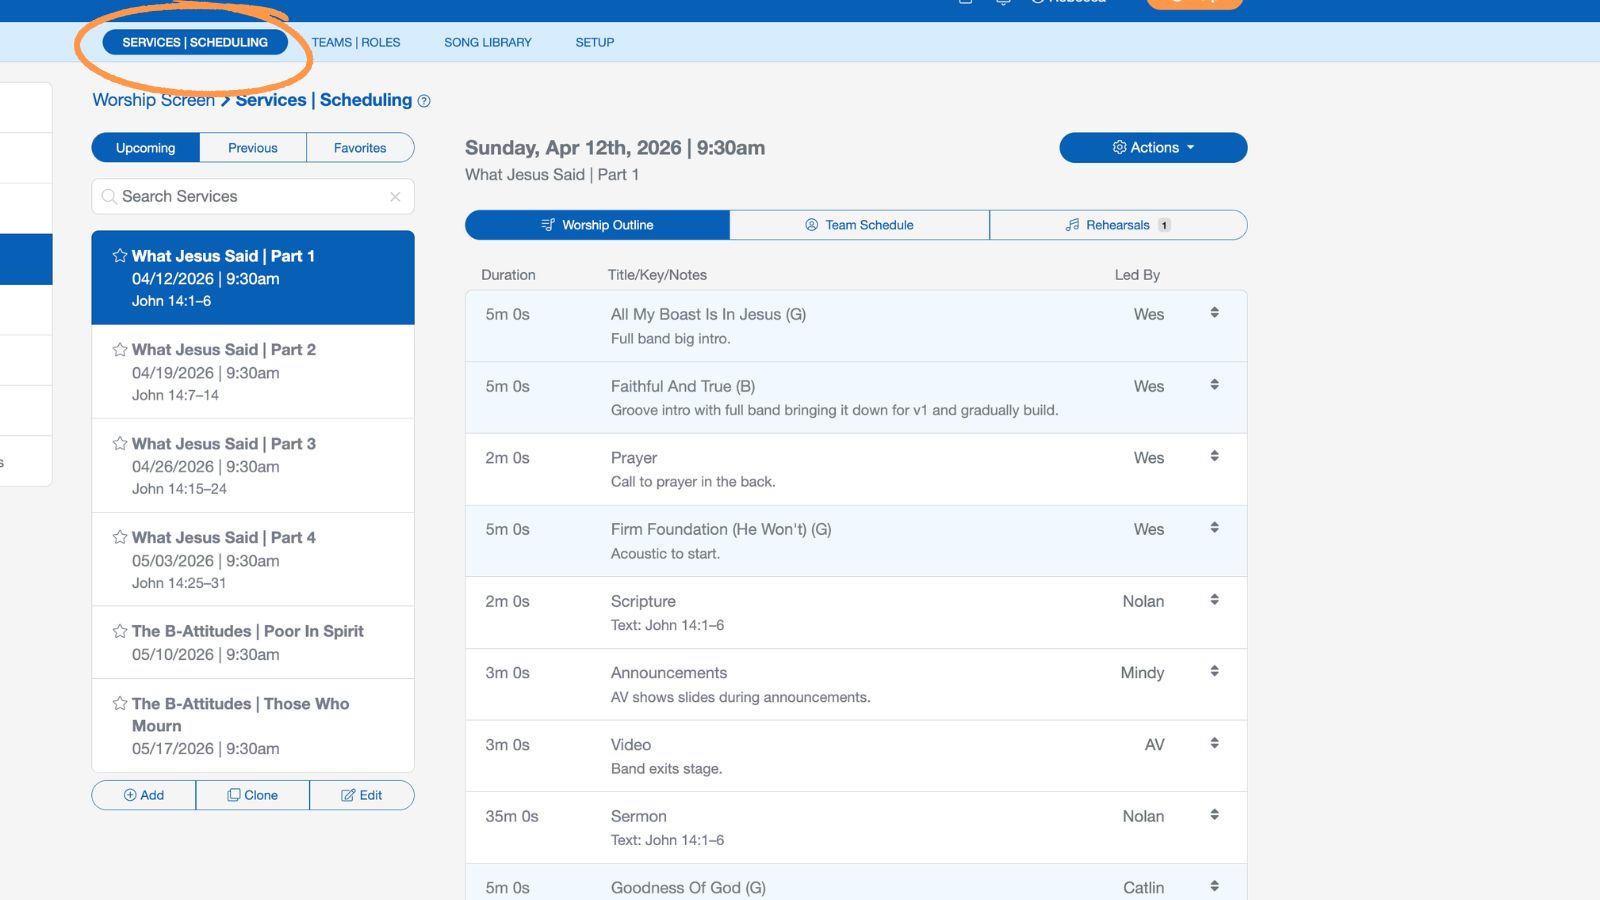The image size is (1600, 900).
Task: Show Previous services
Action: tap(252, 147)
